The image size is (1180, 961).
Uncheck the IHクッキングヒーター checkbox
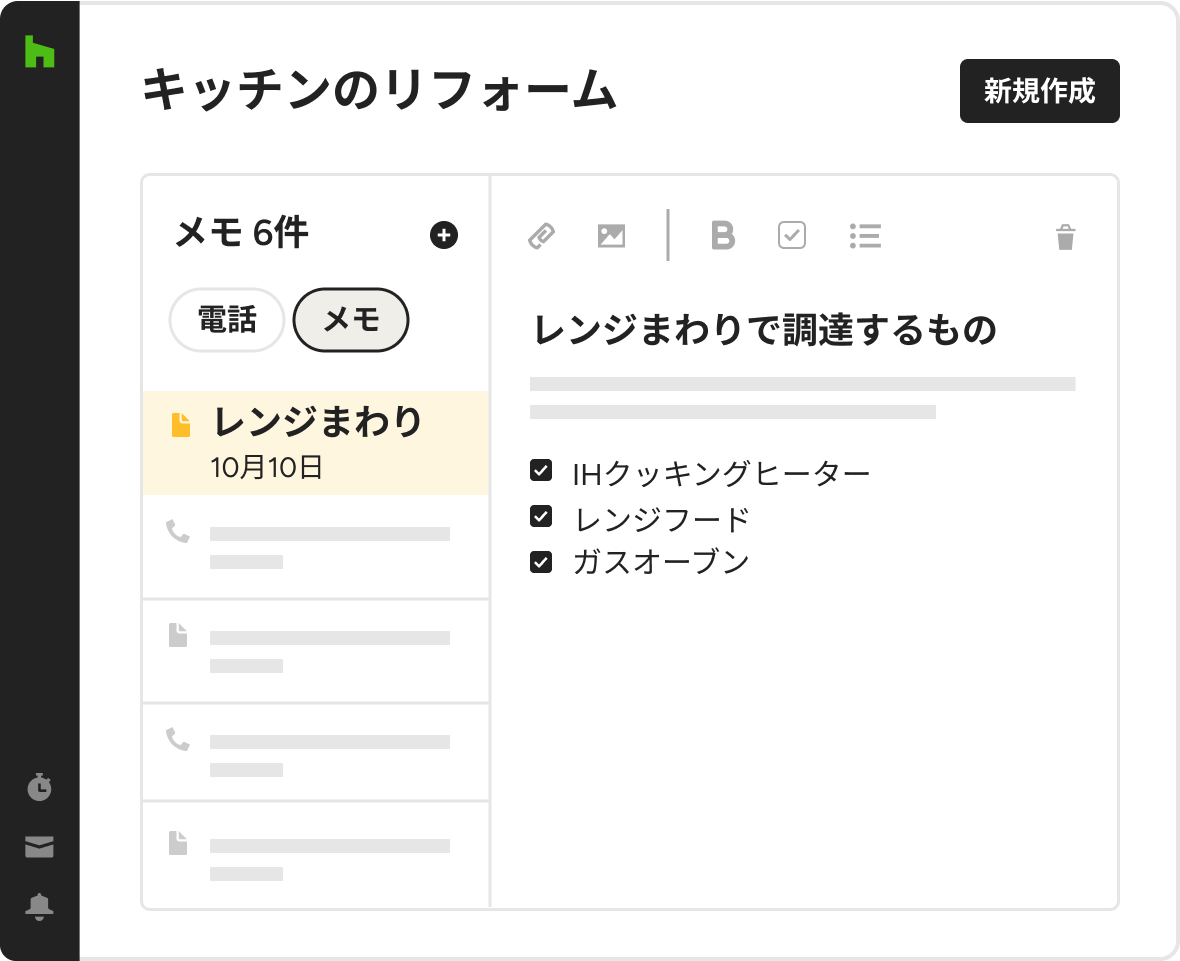coord(541,470)
